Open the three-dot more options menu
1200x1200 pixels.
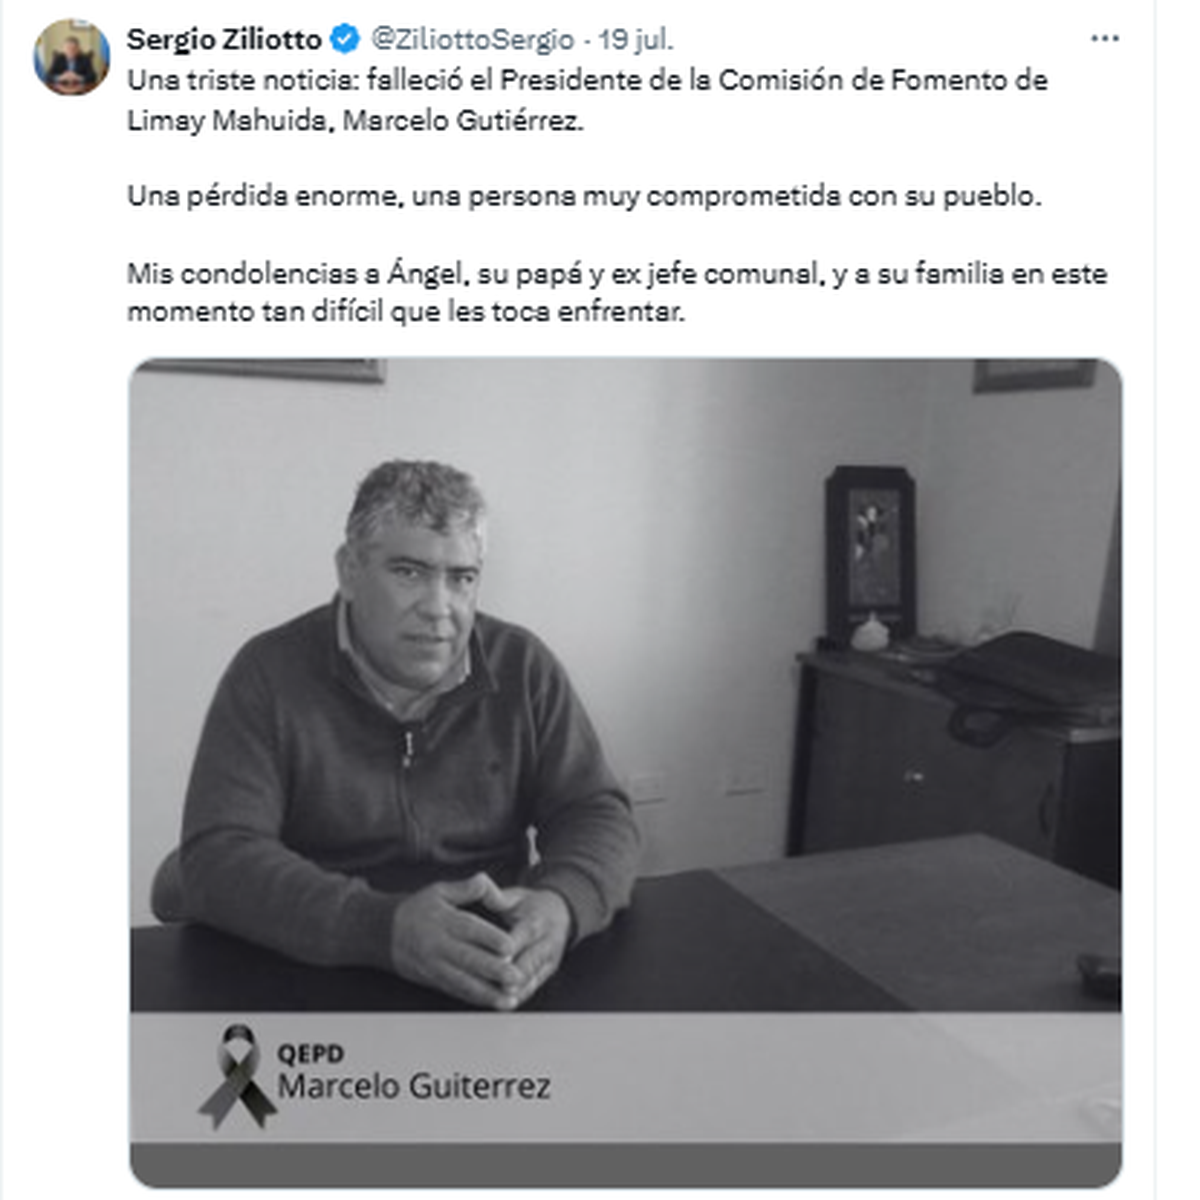(1104, 39)
